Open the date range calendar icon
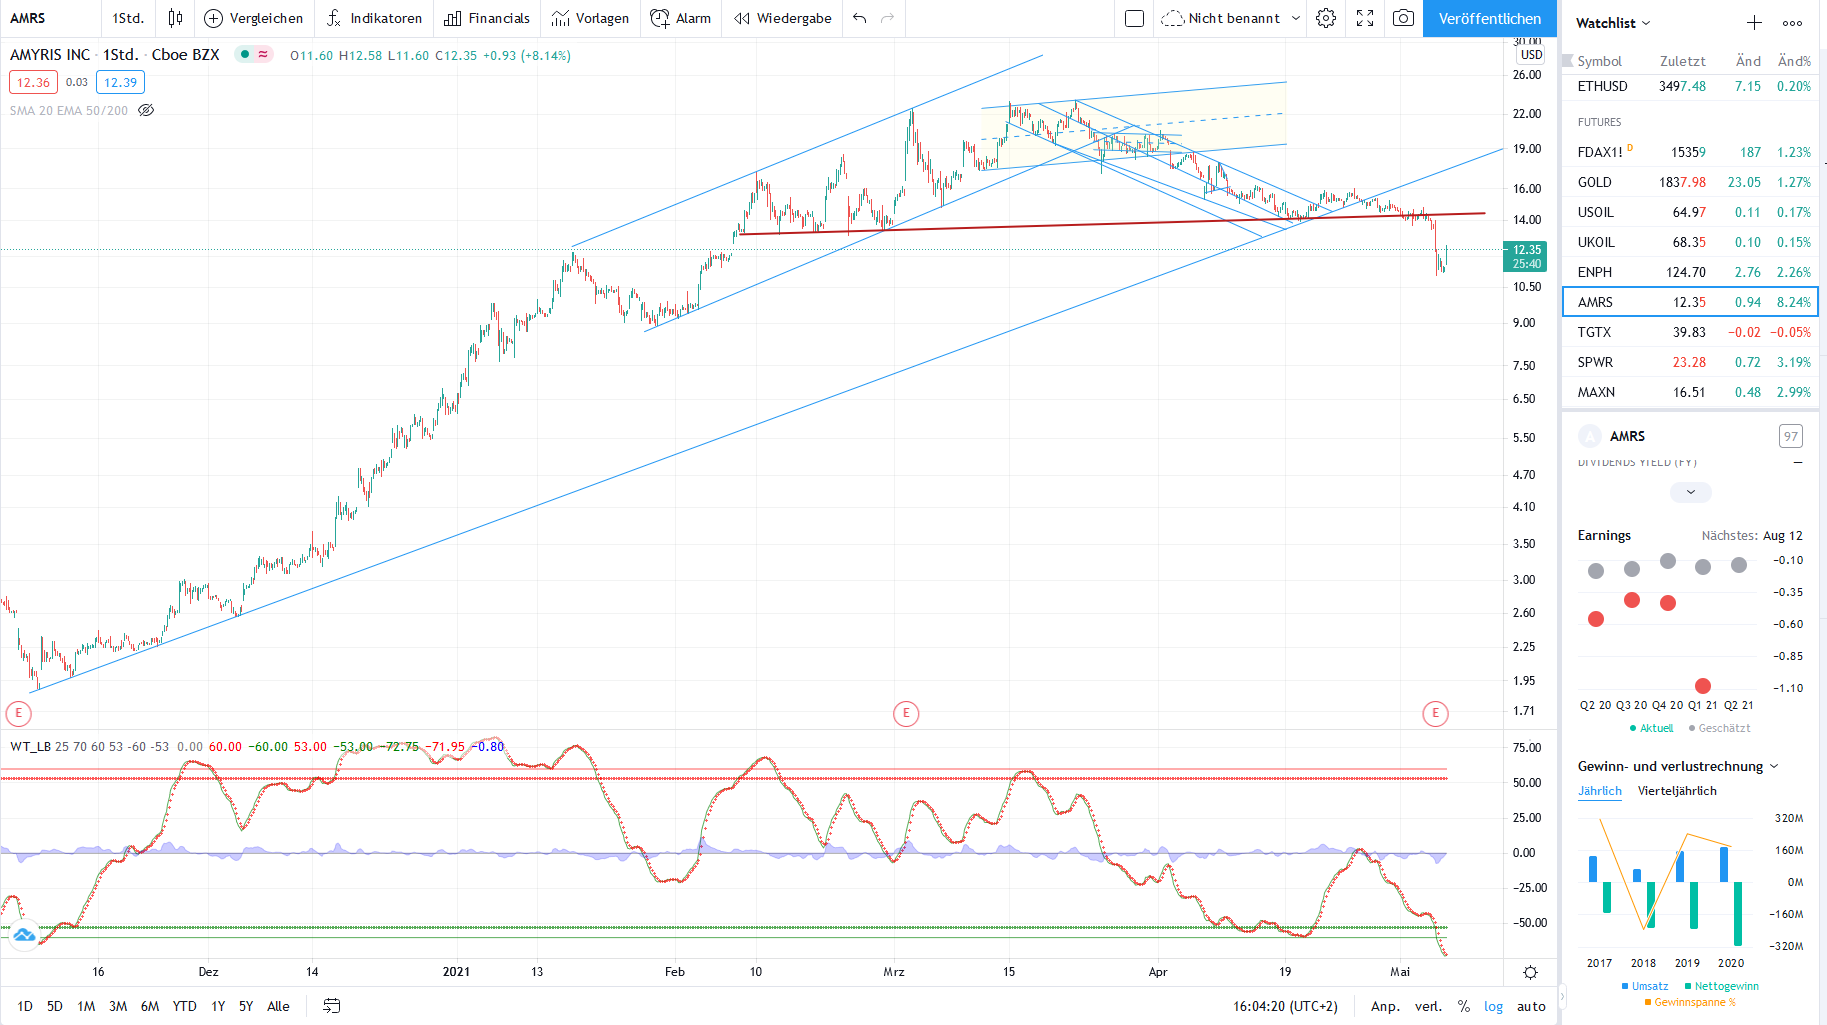 tap(332, 1006)
